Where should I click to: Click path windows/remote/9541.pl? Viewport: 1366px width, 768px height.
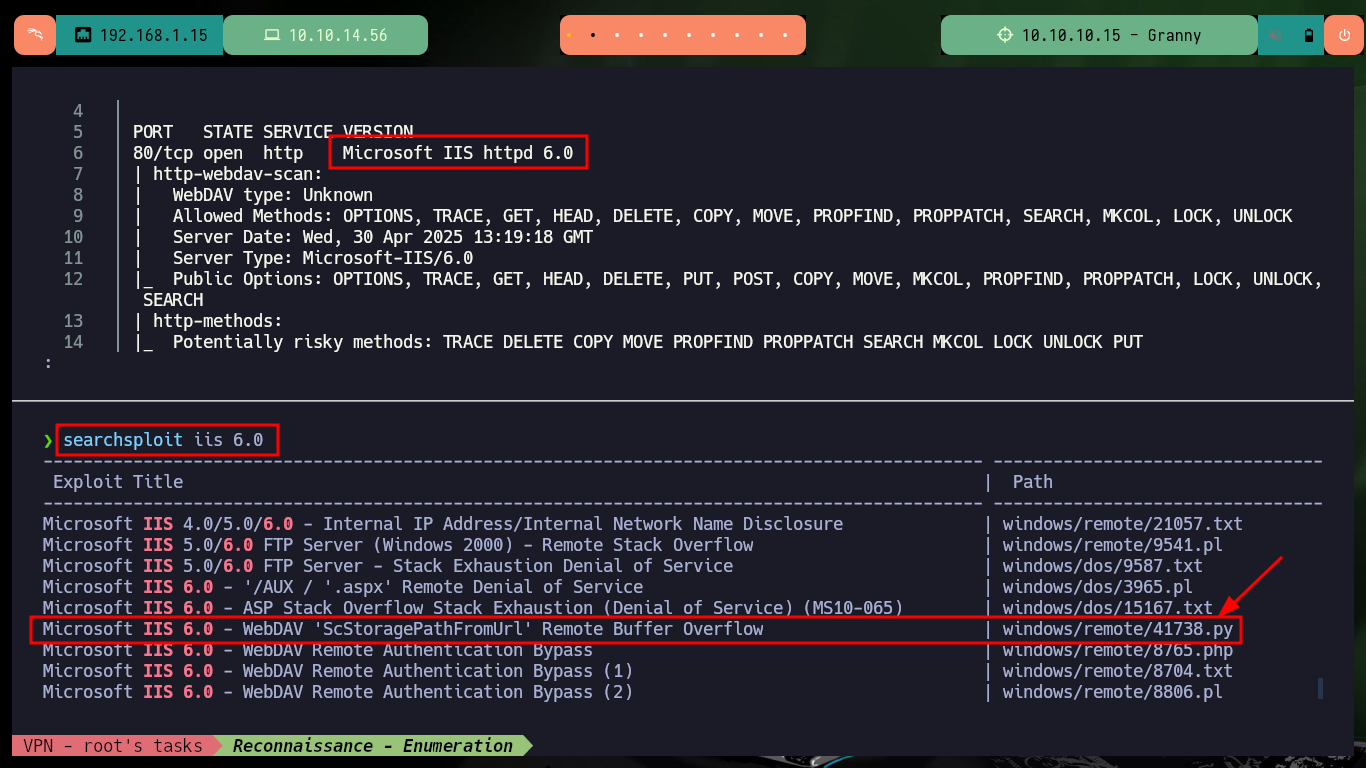tap(1113, 545)
